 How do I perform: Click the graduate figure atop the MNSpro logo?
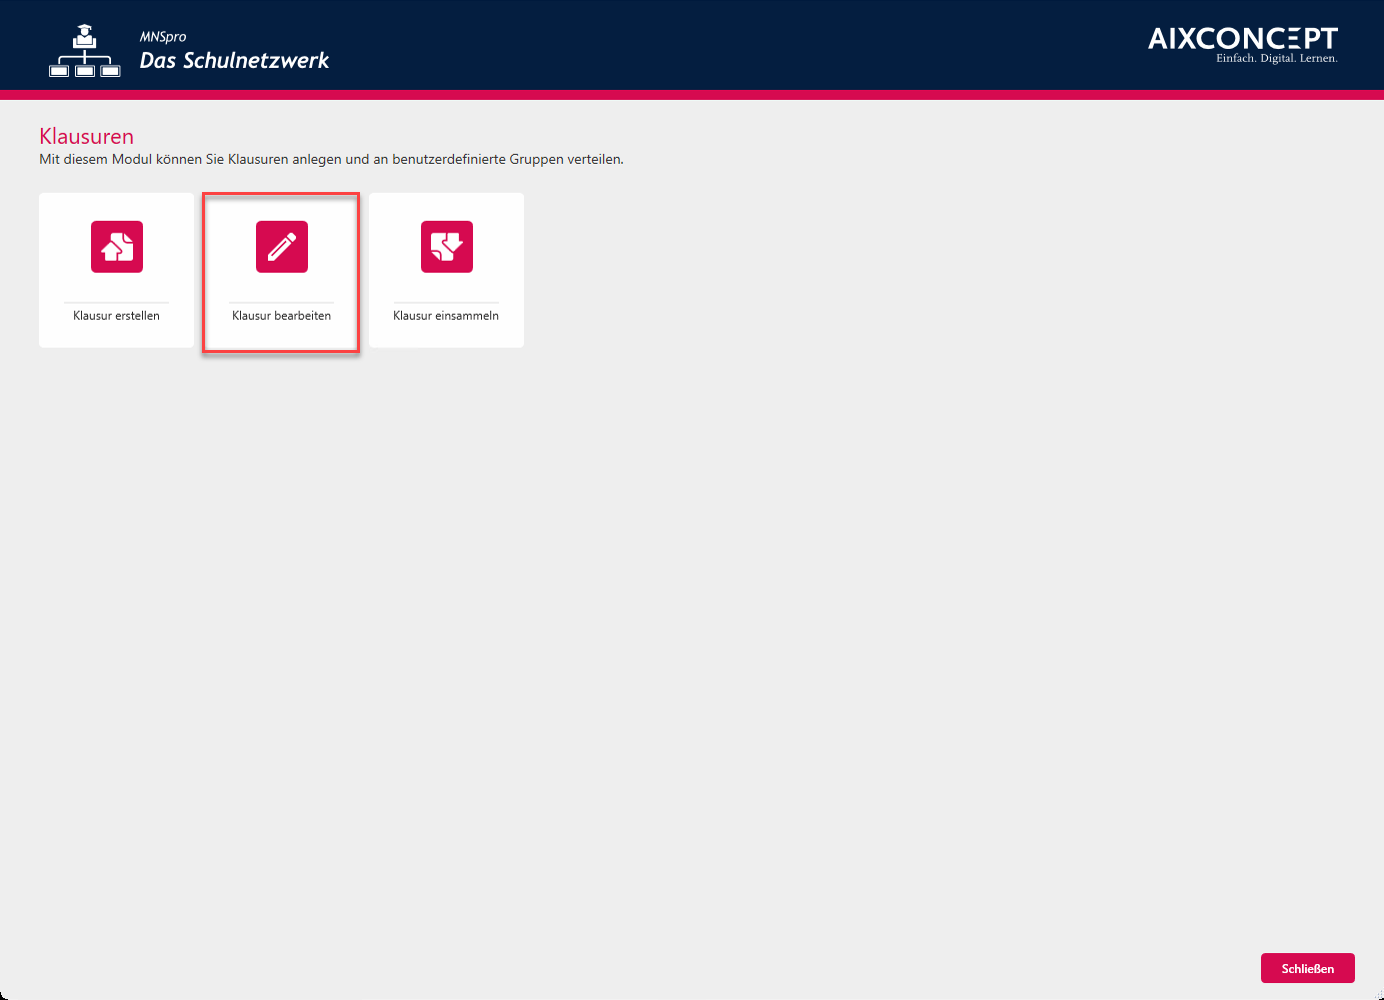[x=85, y=35]
